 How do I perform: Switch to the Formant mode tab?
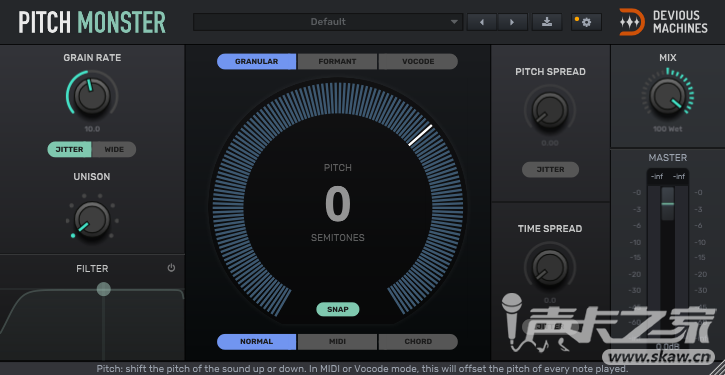[x=338, y=61]
